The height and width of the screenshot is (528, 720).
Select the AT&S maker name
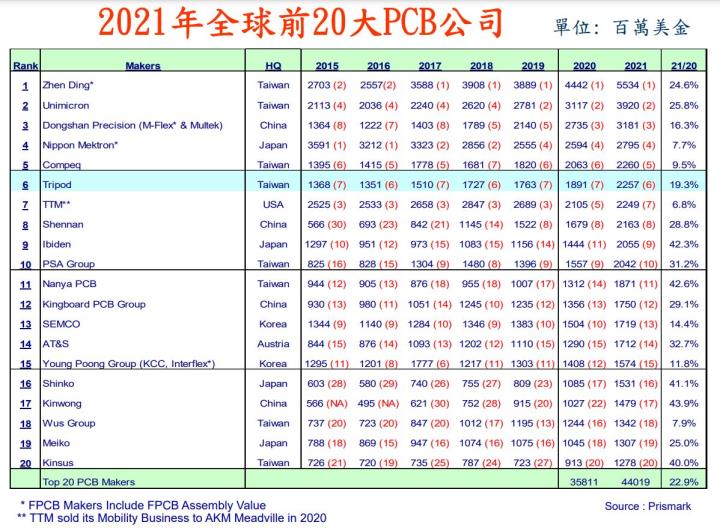pyautogui.click(x=56, y=344)
